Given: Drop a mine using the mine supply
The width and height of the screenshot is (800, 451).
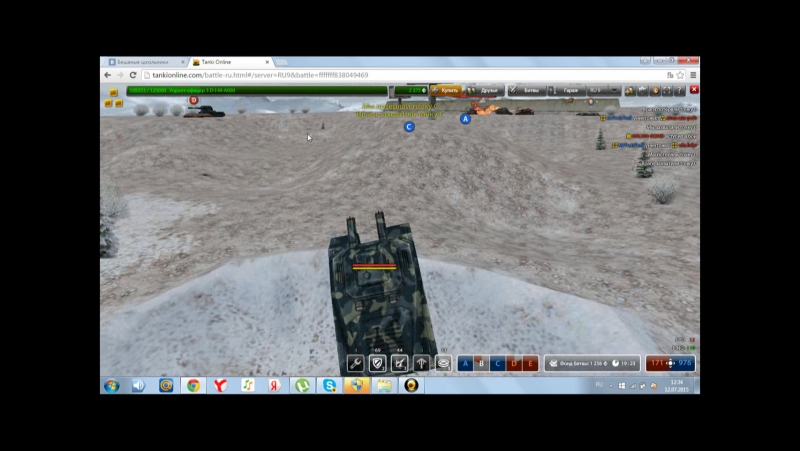Looking at the screenshot, I should 443,363.
